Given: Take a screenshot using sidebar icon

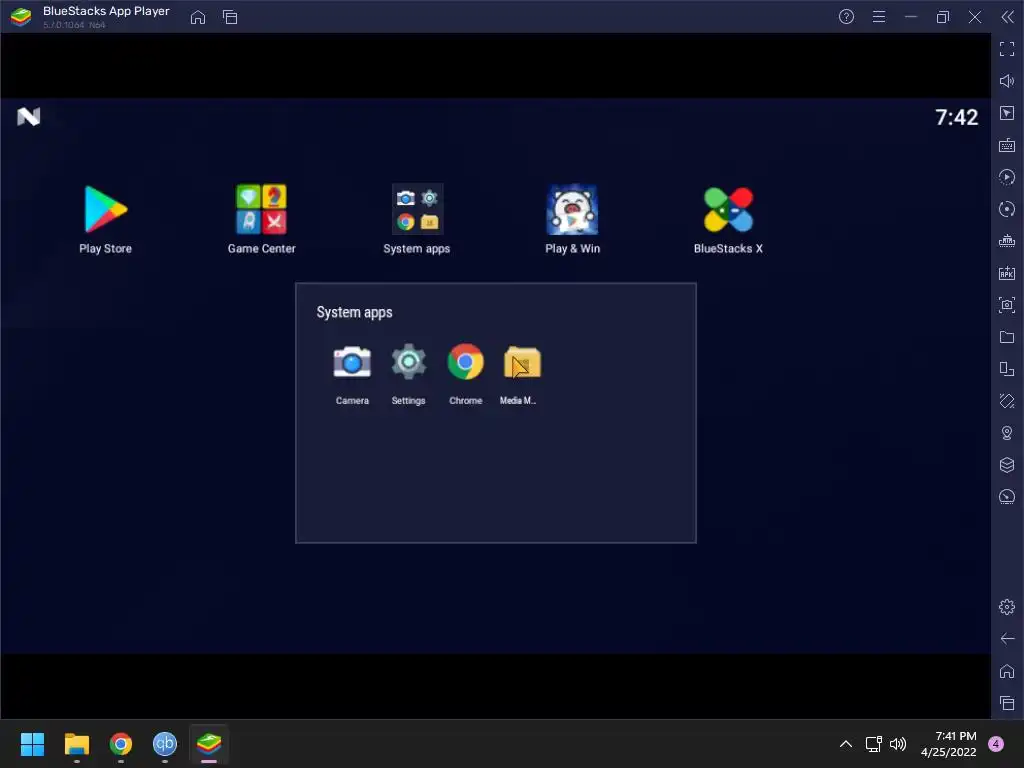Looking at the screenshot, I should point(1007,305).
